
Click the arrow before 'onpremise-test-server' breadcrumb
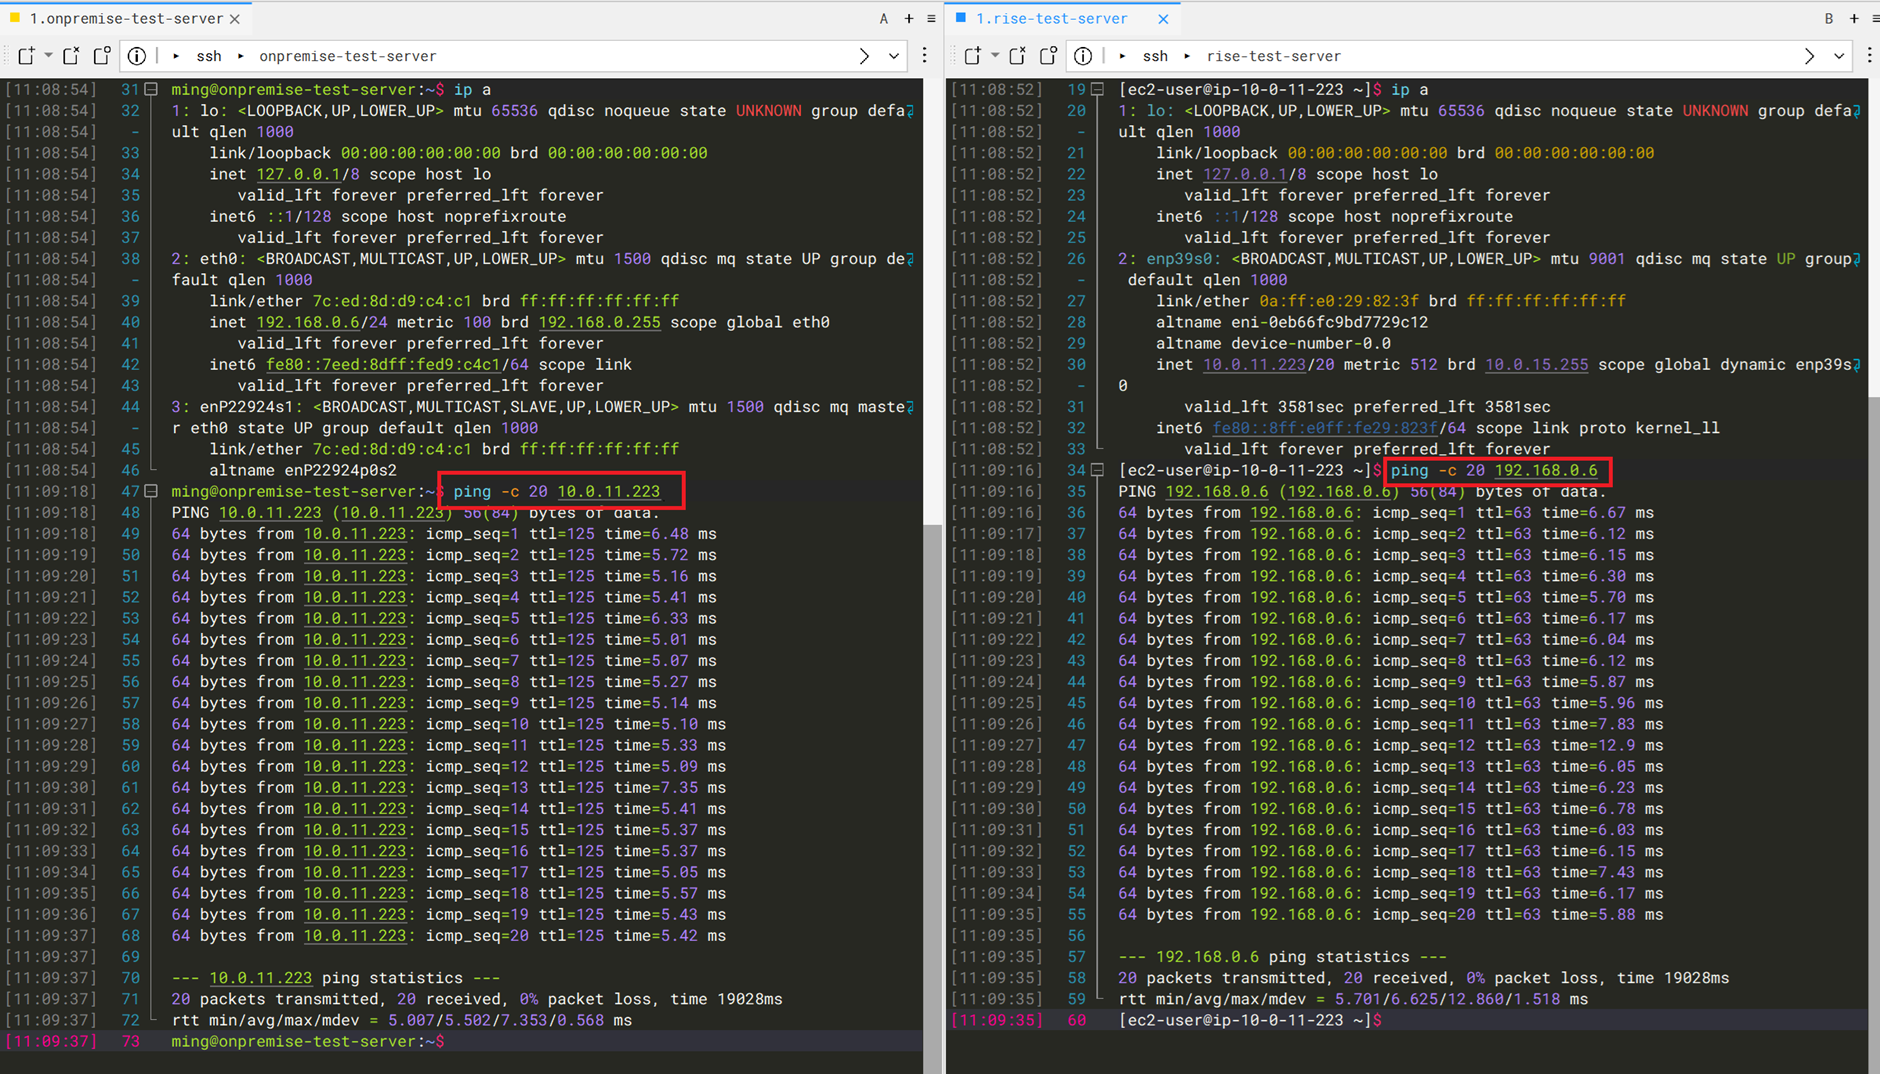click(241, 56)
